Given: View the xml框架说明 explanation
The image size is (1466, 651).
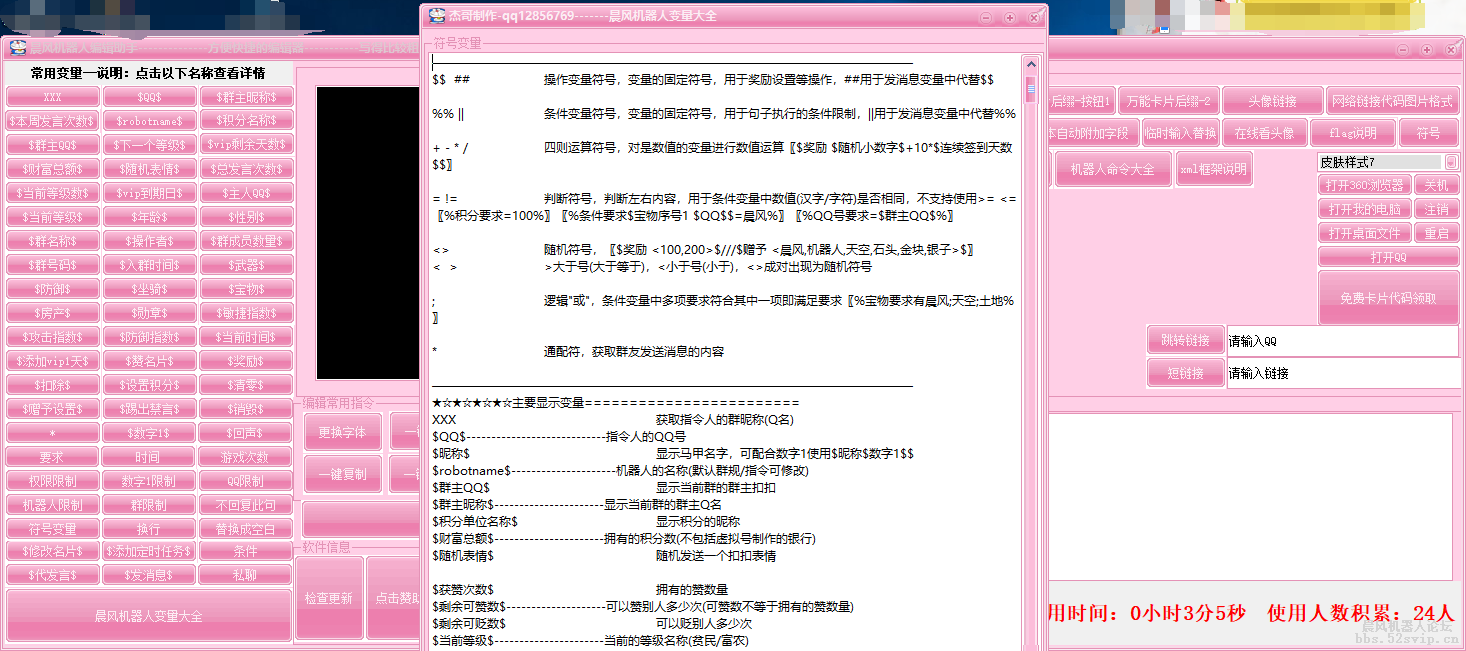Looking at the screenshot, I should pyautogui.click(x=1213, y=169).
